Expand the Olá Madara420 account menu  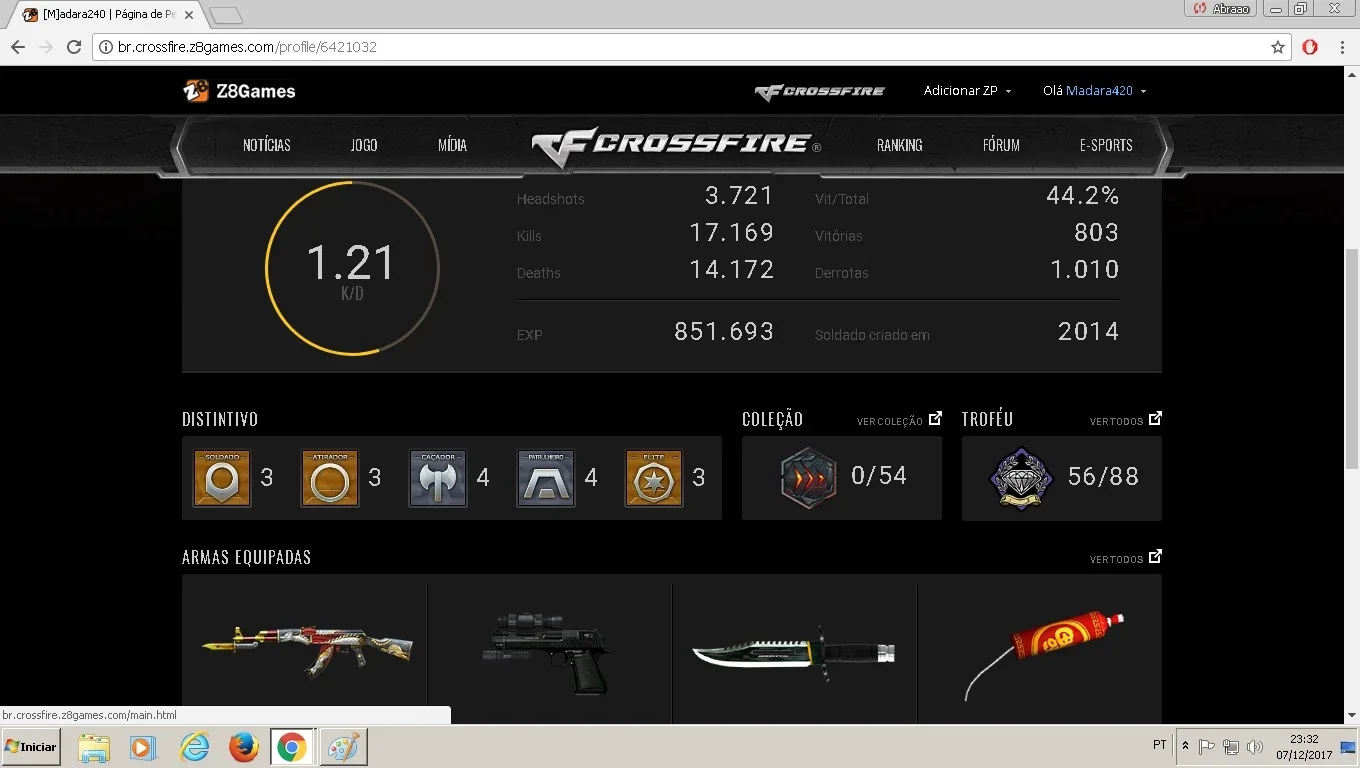[x=1094, y=91]
